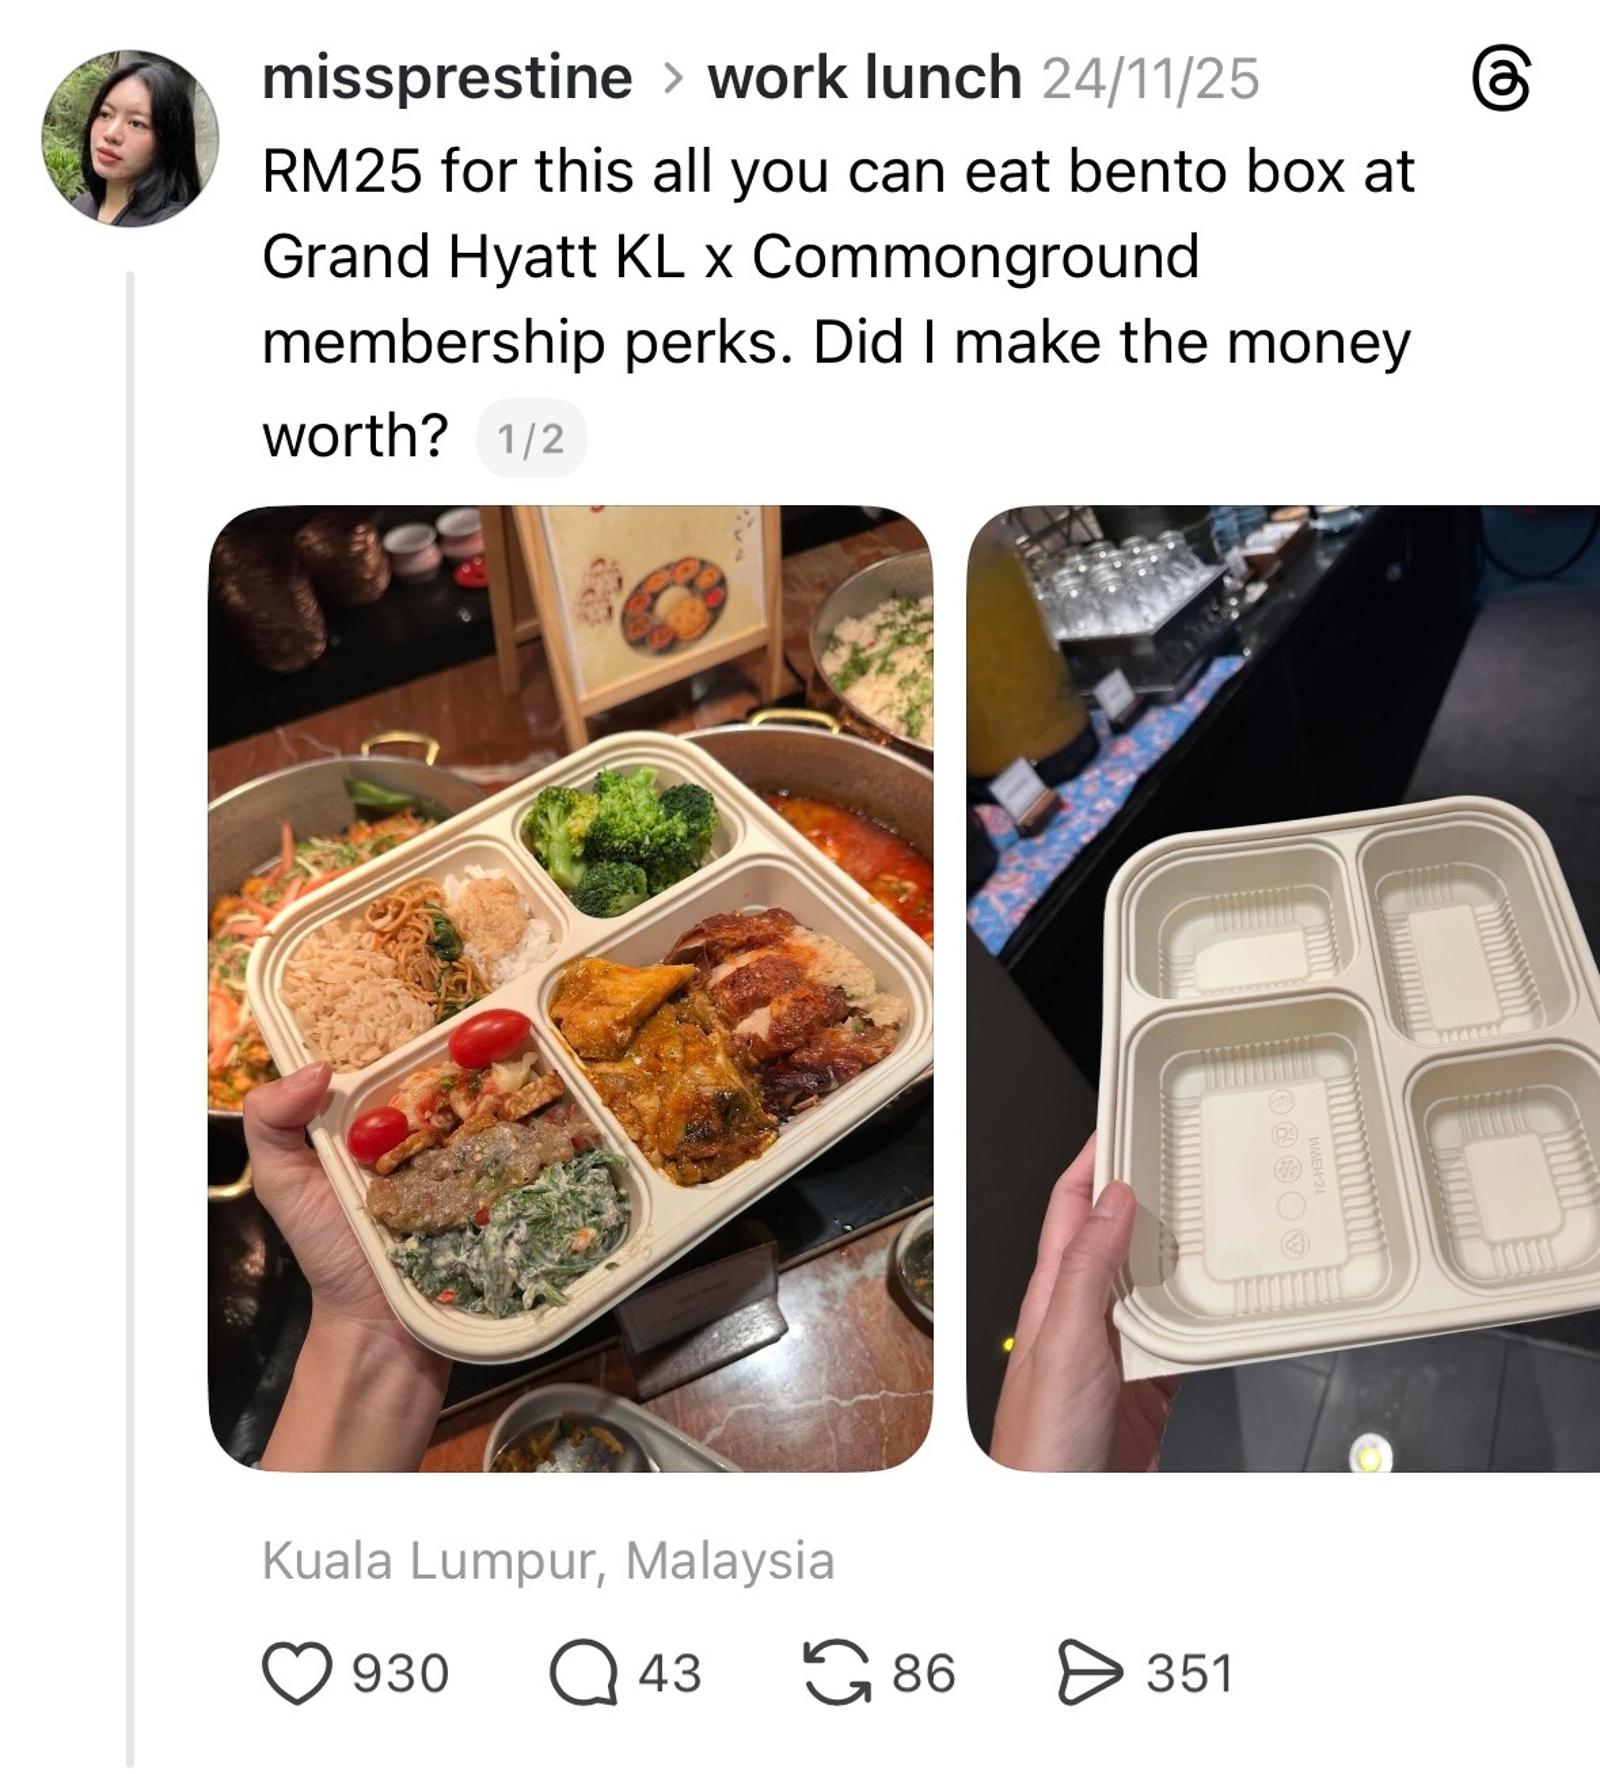Open the 24/11/25 post timestamp
1600x1774 pixels.
pos(1150,79)
